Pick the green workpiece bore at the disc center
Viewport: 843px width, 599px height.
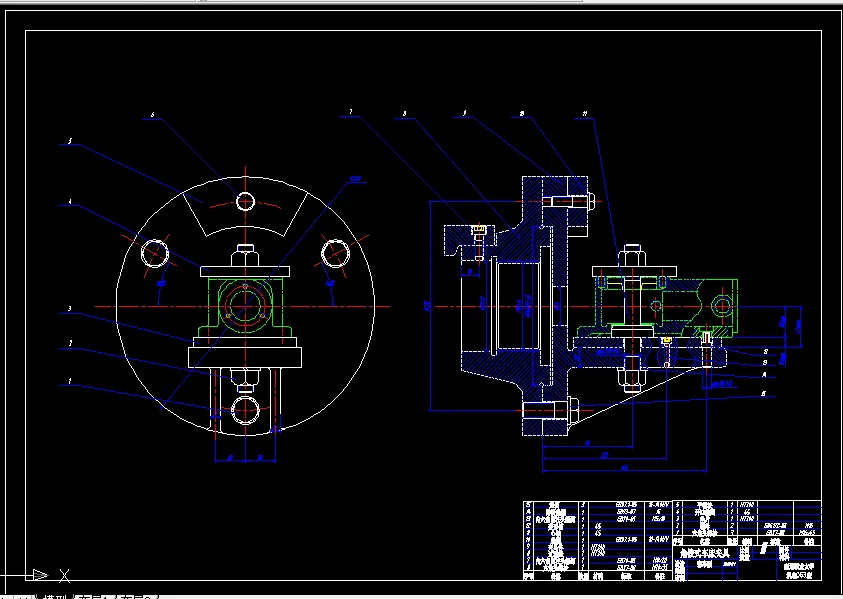(245, 305)
